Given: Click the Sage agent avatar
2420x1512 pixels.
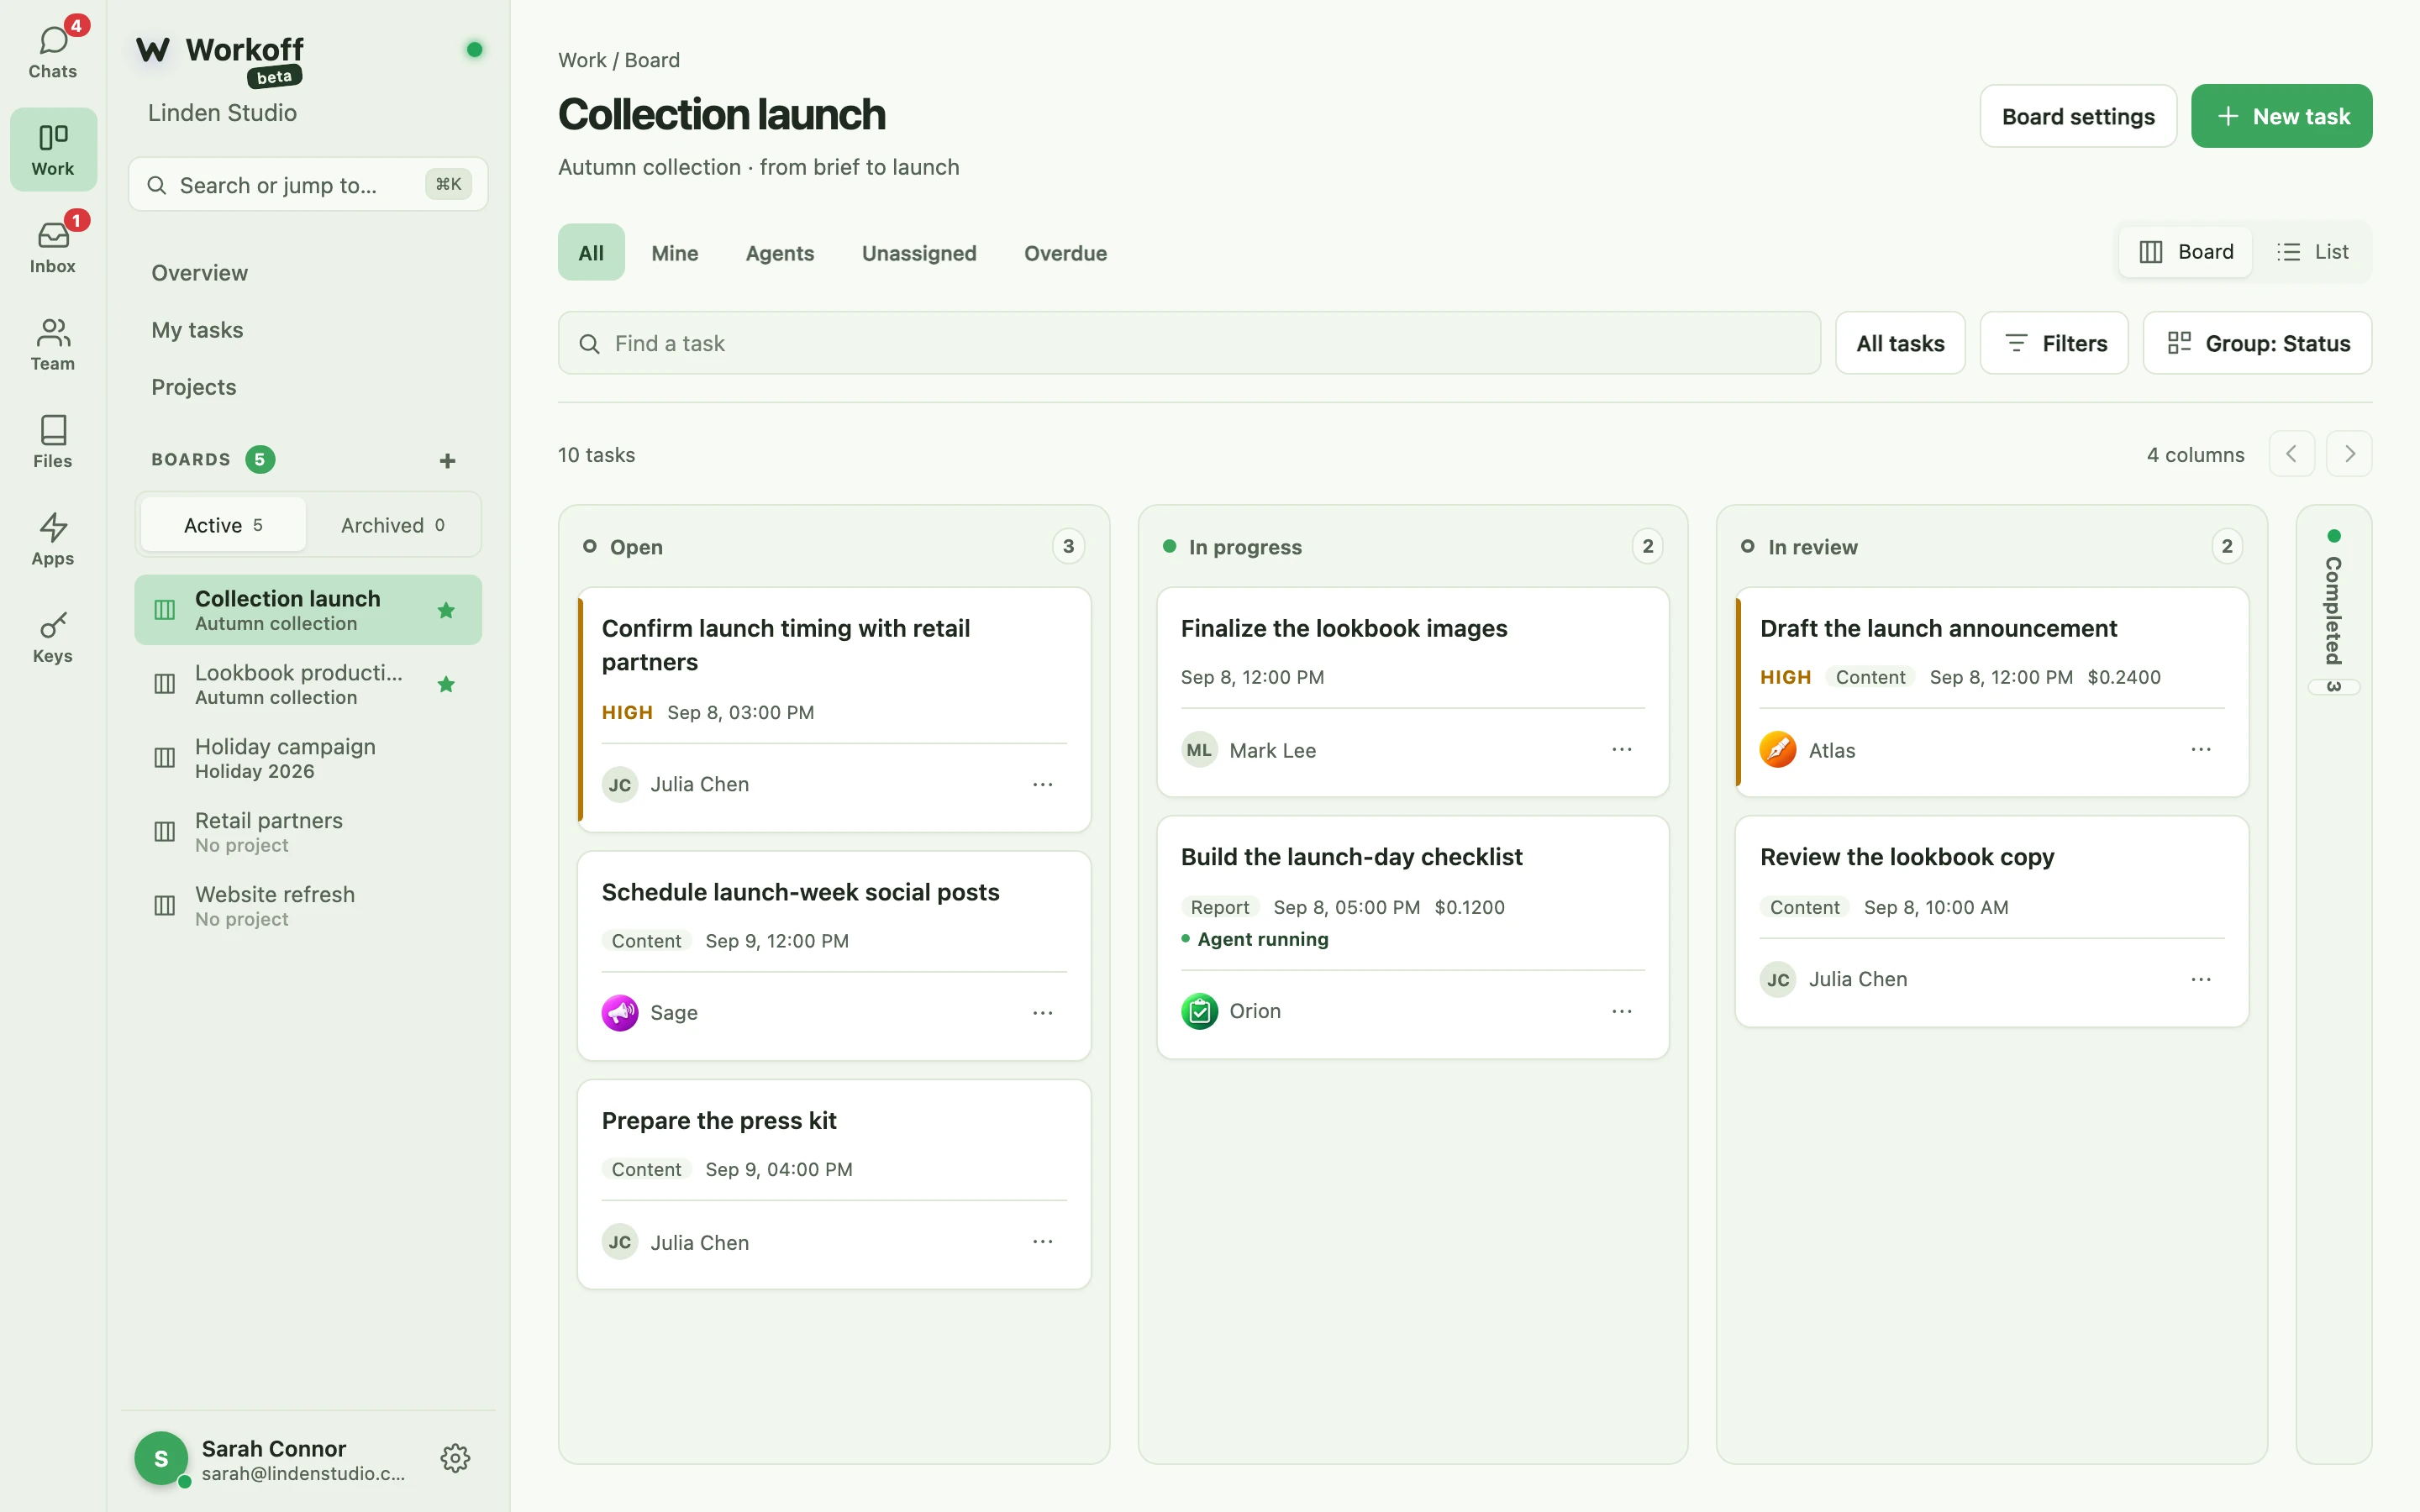Looking at the screenshot, I should pyautogui.click(x=619, y=1013).
